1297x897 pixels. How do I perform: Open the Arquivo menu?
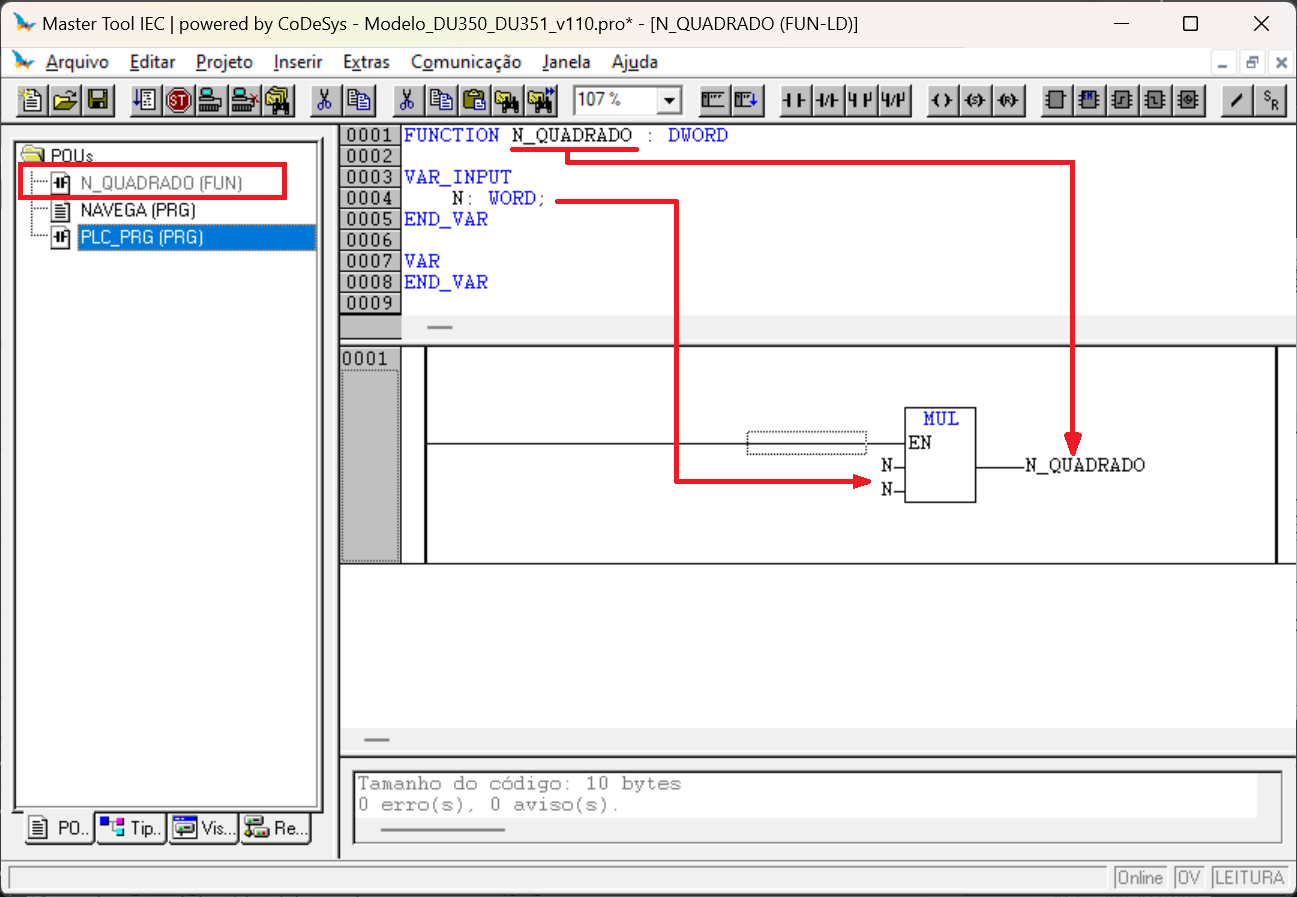77,62
